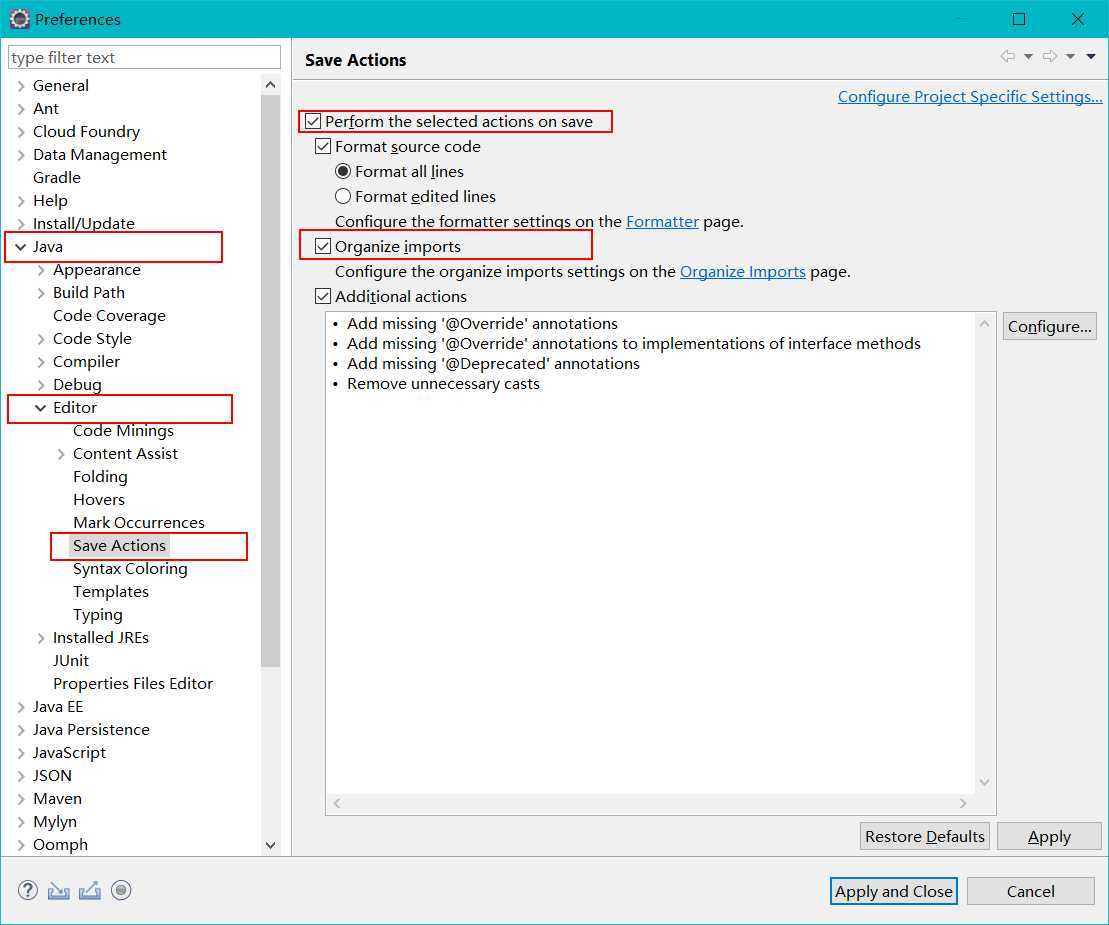Screen dimensions: 1109x925
Task: Open the Templates preferences page
Action: tap(111, 592)
